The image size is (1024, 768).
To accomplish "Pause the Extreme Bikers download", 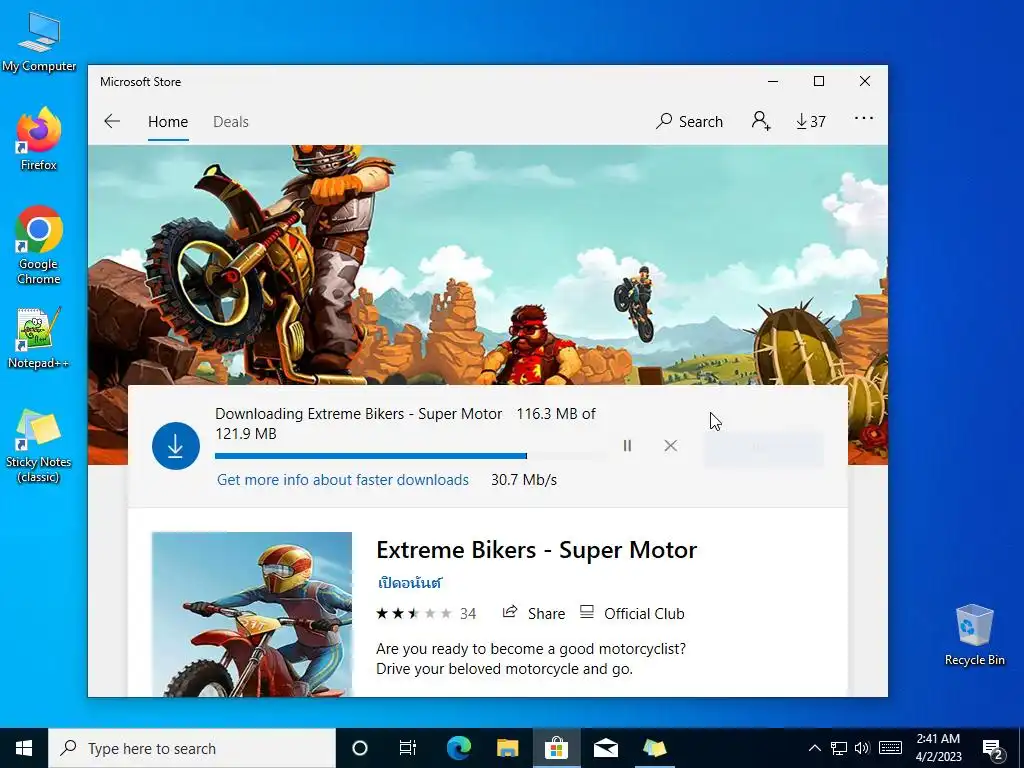I will click(x=627, y=445).
